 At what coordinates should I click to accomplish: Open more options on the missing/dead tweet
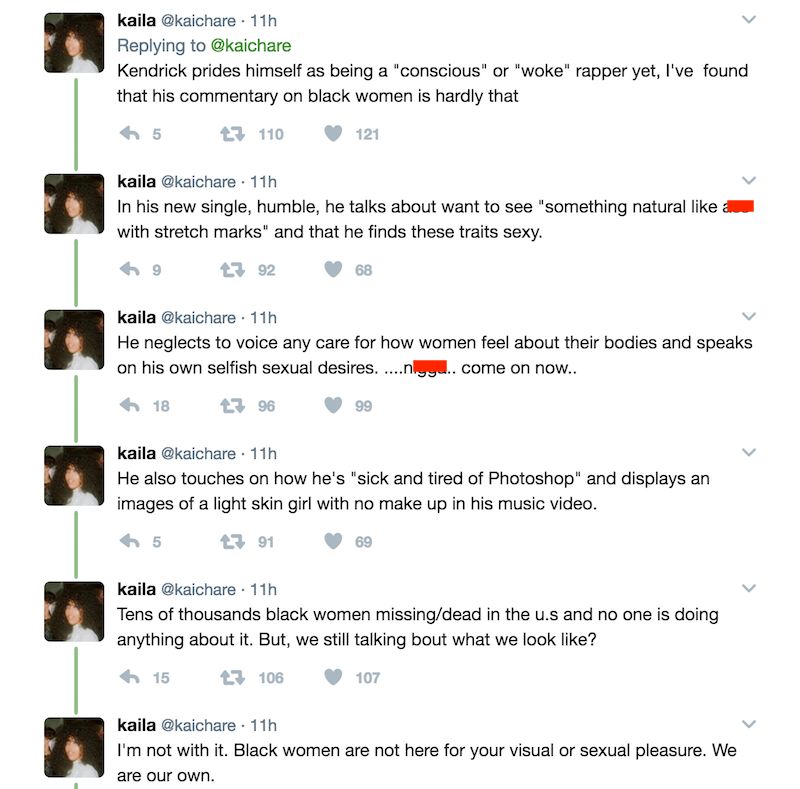click(x=748, y=589)
